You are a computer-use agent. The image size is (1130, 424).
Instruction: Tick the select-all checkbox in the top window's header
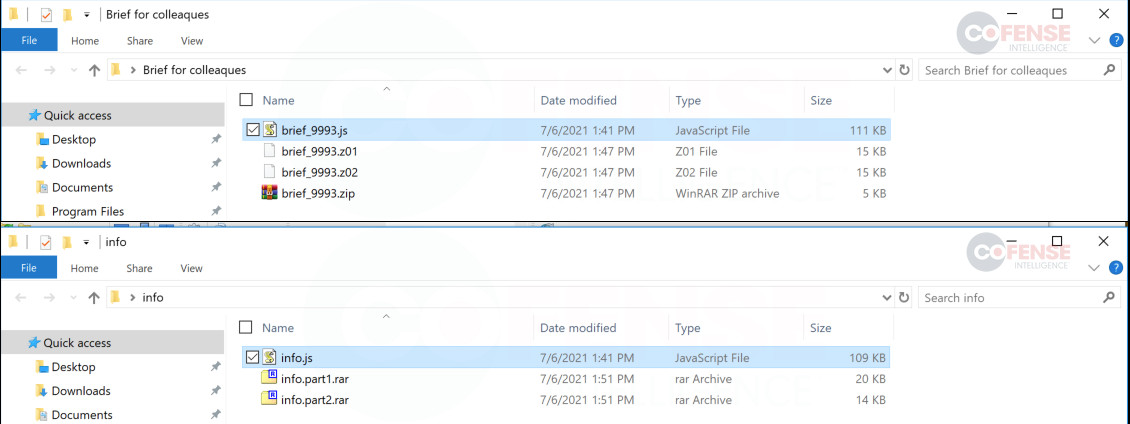pyautogui.click(x=246, y=100)
